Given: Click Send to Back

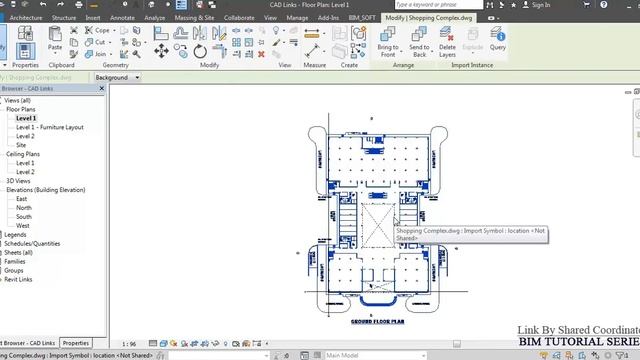Looking at the screenshot, I should tap(419, 42).
